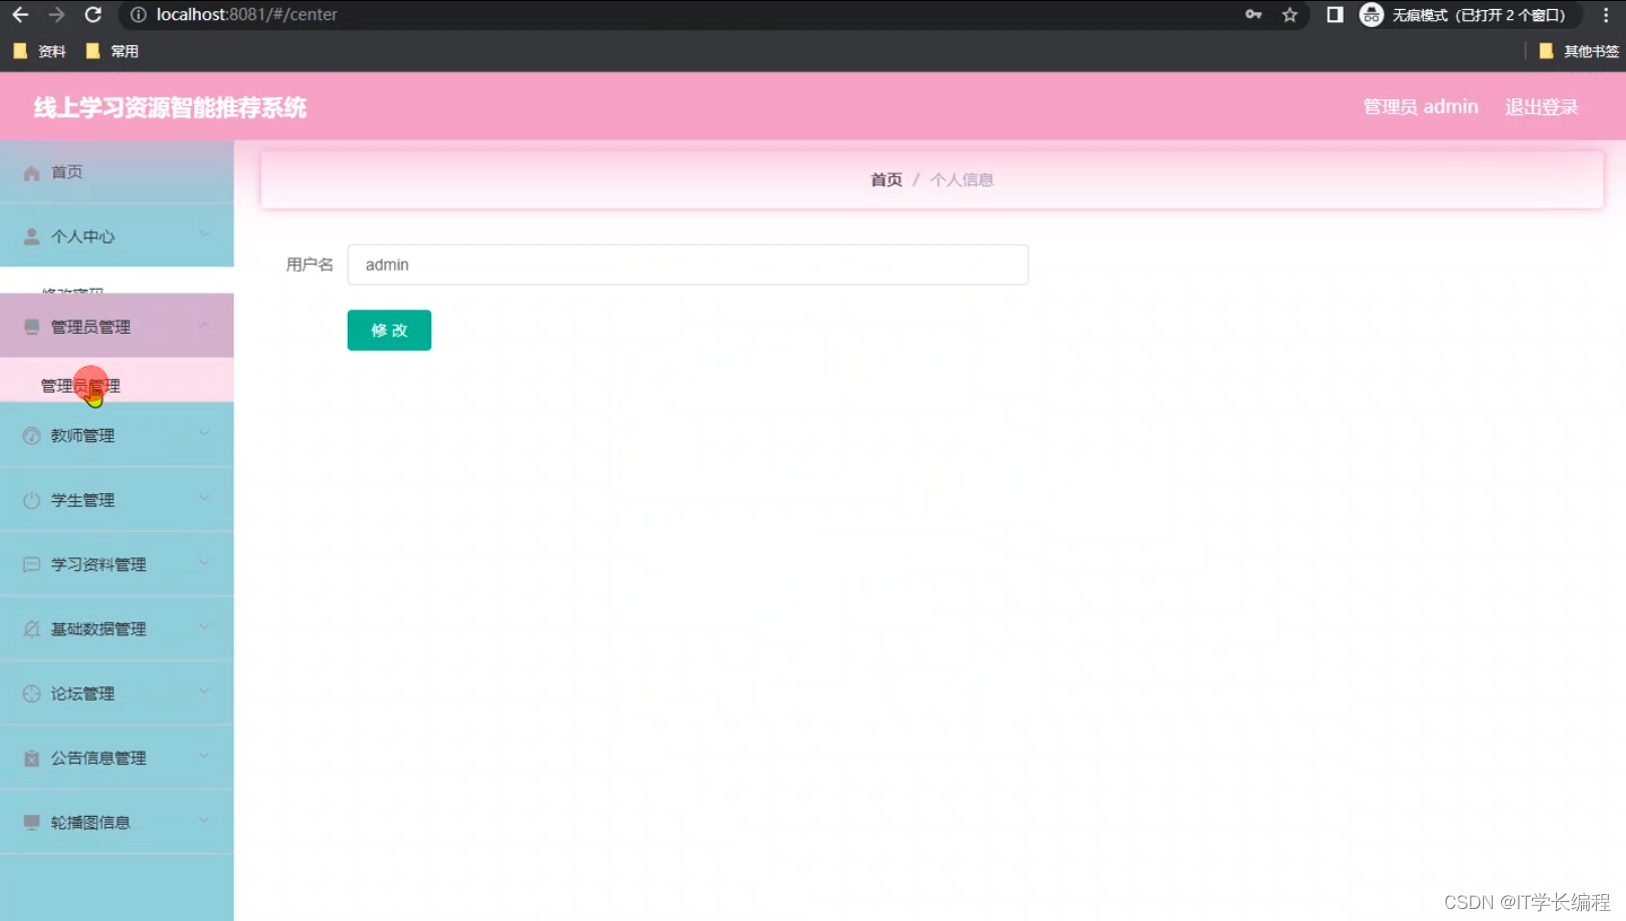The width and height of the screenshot is (1626, 921).
Task: Click the 管理员管理 book icon in sidebar
Action: click(30, 327)
